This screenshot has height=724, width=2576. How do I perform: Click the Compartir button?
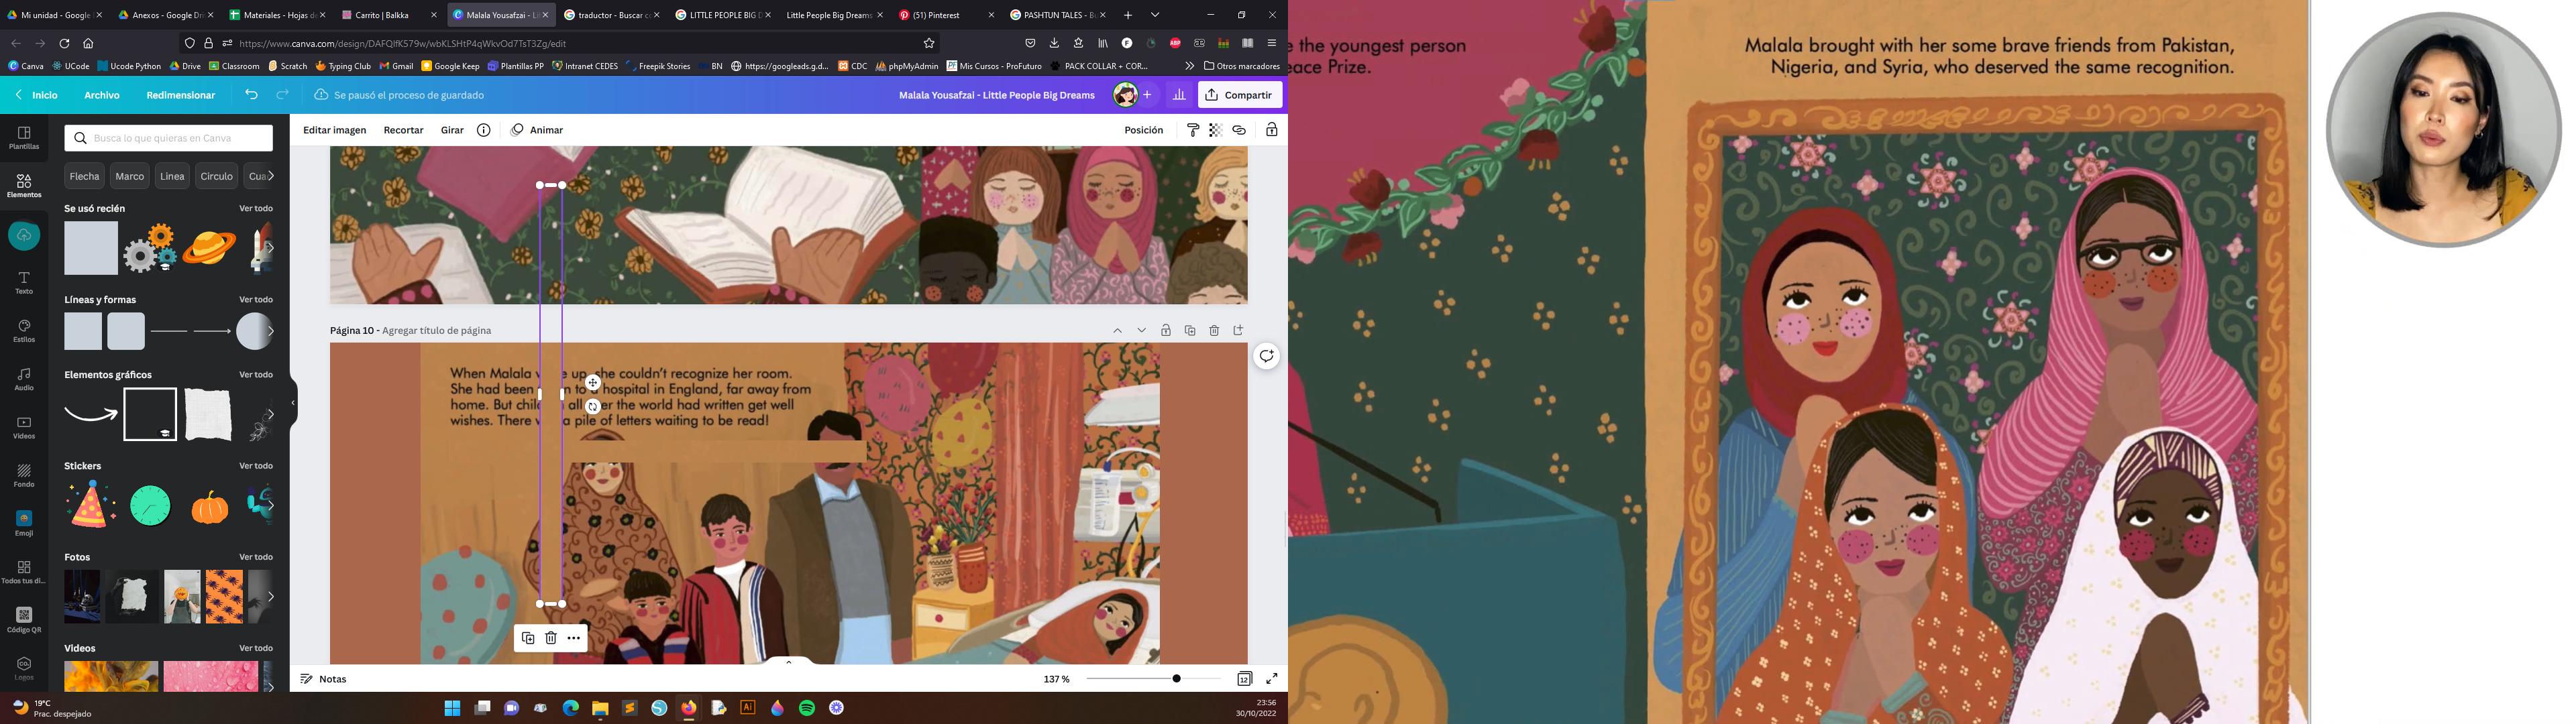click(x=1240, y=95)
